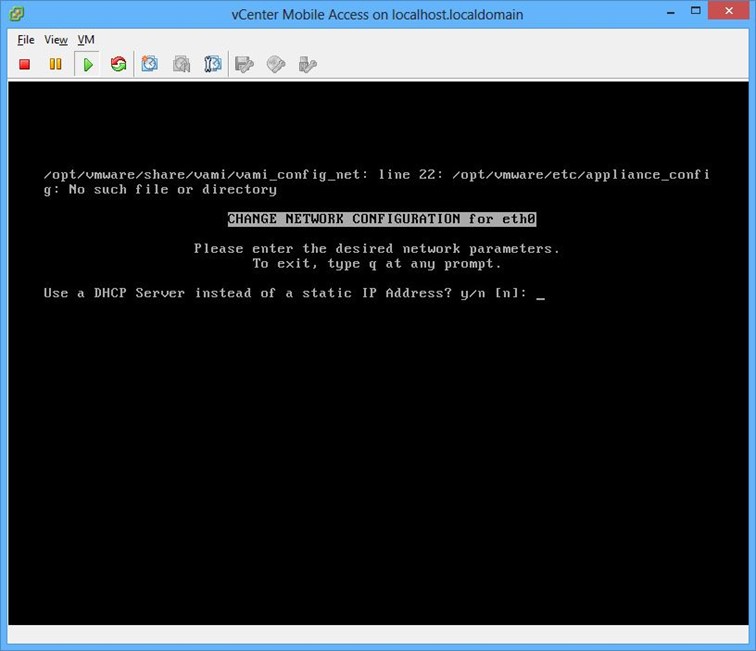Connect USB device using the USB icon

(x=307, y=64)
